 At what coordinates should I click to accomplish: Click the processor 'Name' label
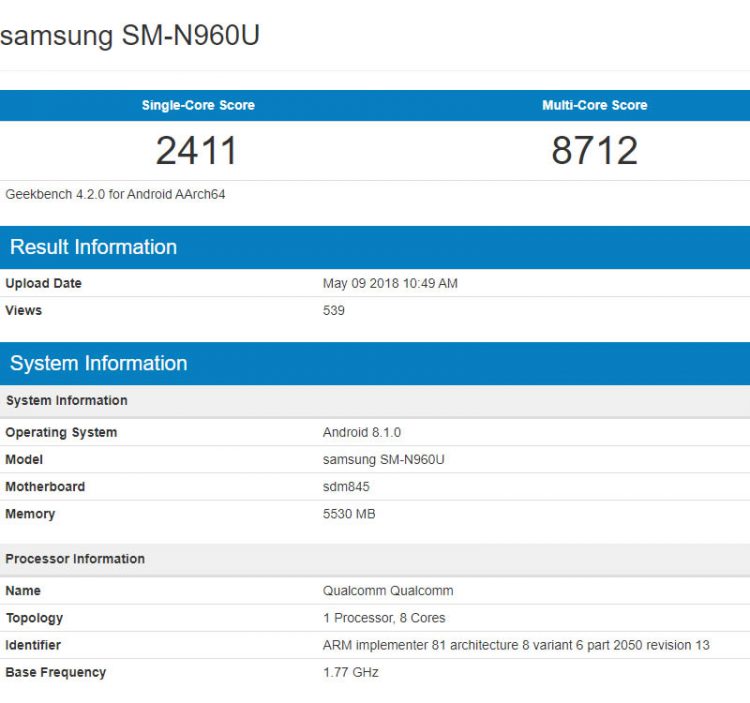point(23,591)
